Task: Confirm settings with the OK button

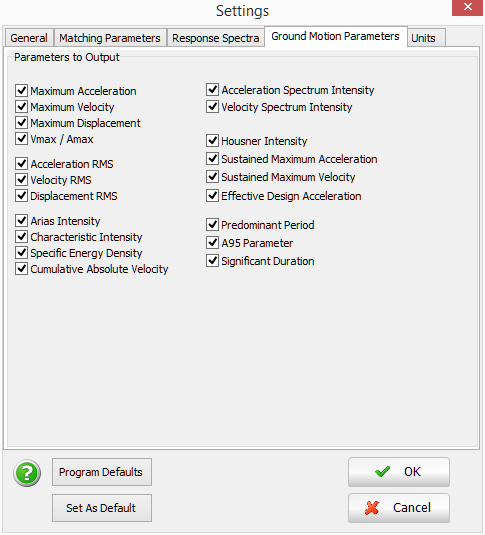Action: click(x=399, y=472)
